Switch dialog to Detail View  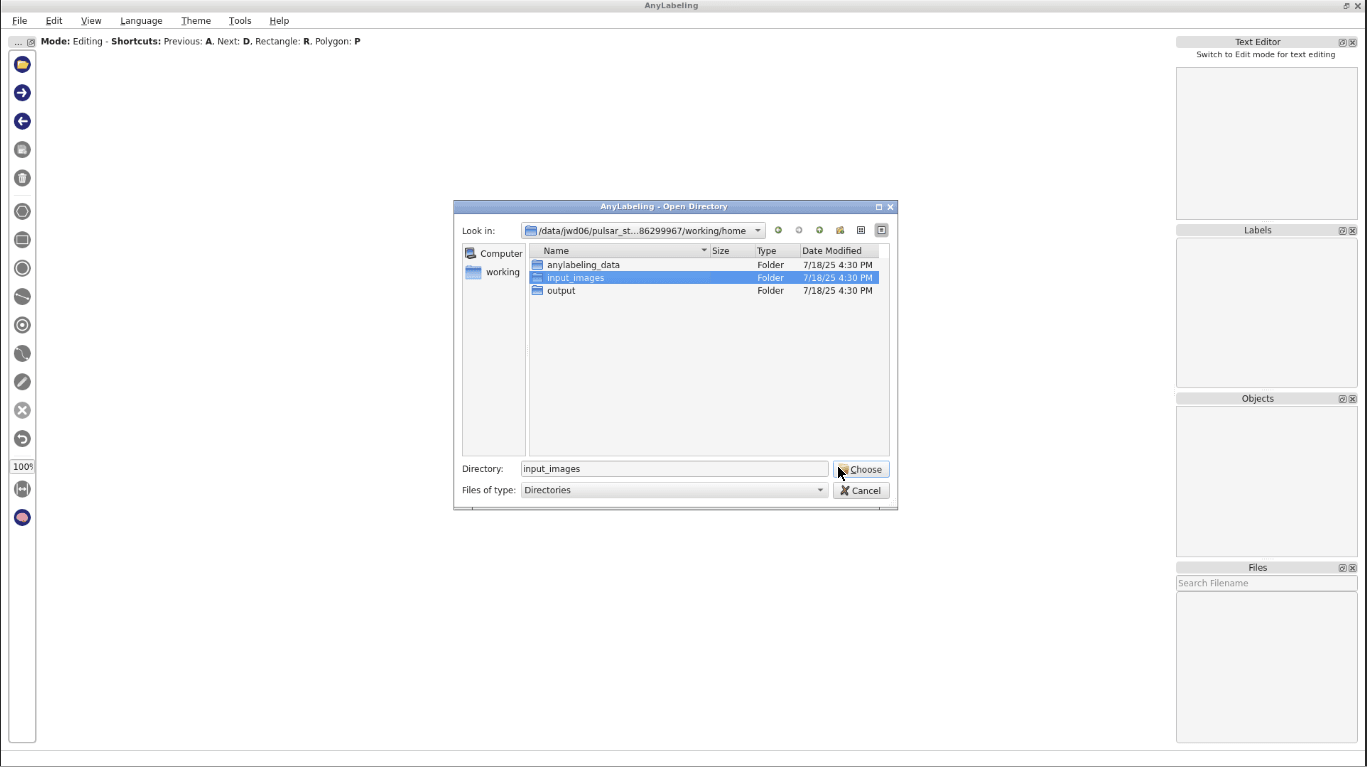[x=881, y=230]
